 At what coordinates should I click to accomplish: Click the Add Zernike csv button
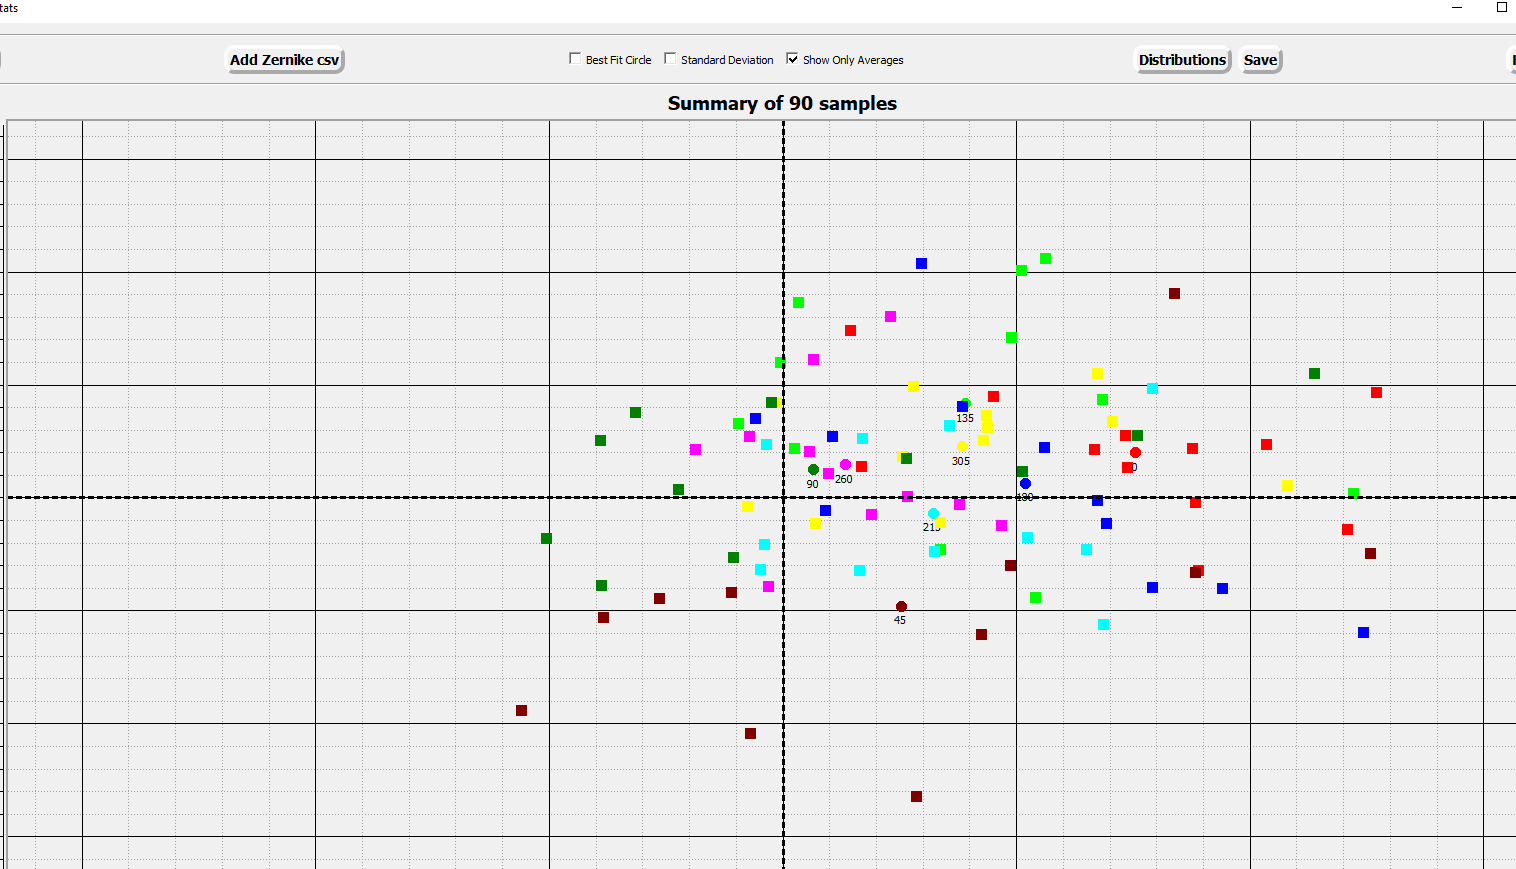[x=285, y=60]
